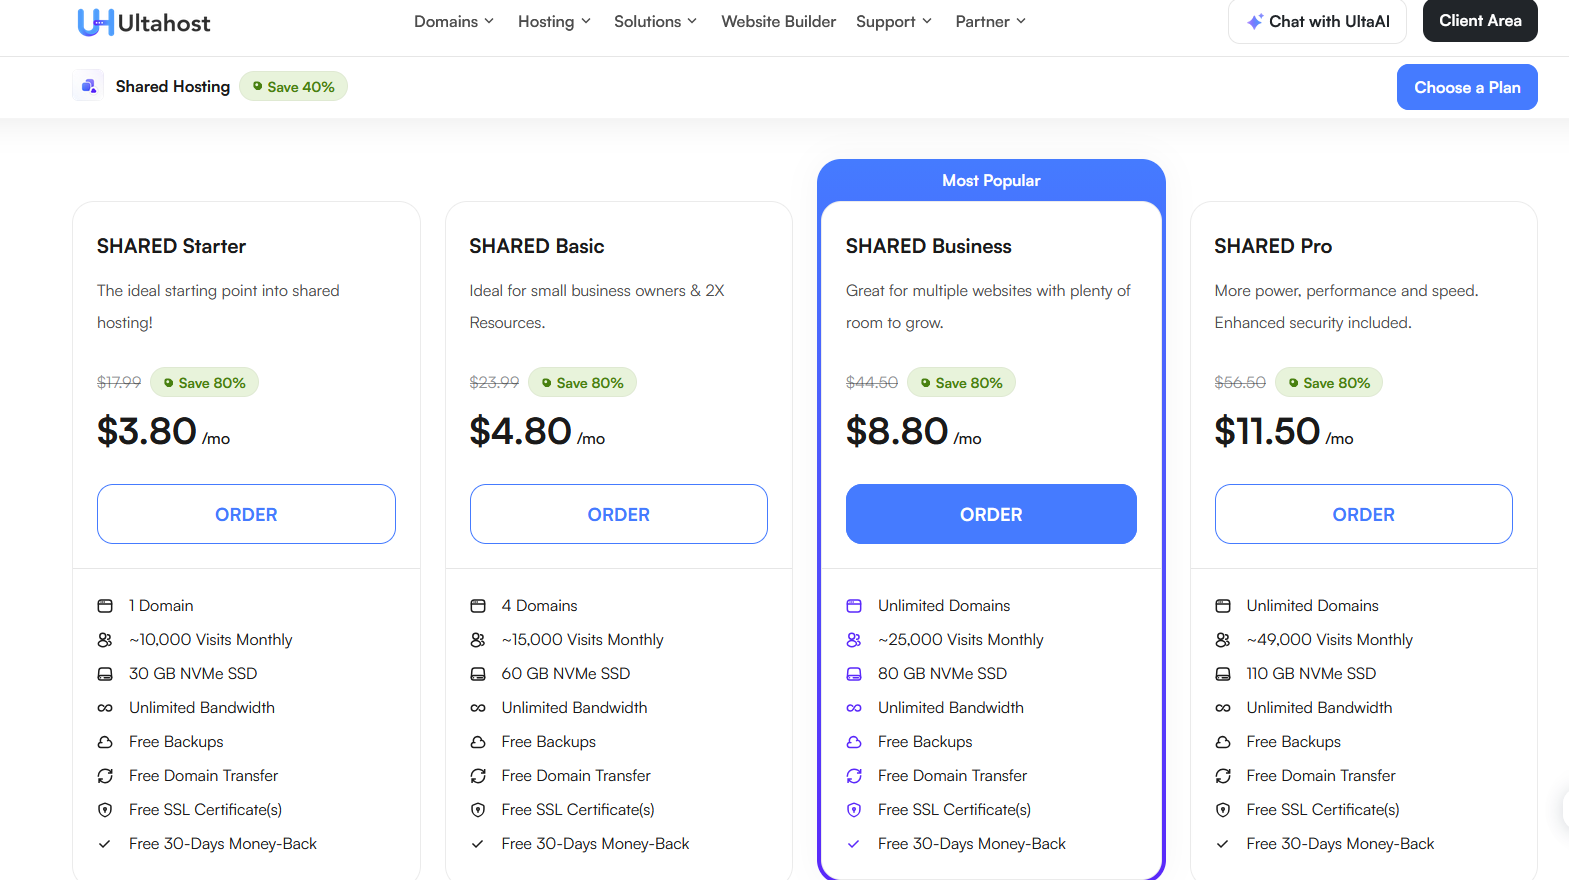This screenshot has height=880, width=1569.
Task: Click the sparkle icon in Chat with UltaAI
Action: 1255,22
